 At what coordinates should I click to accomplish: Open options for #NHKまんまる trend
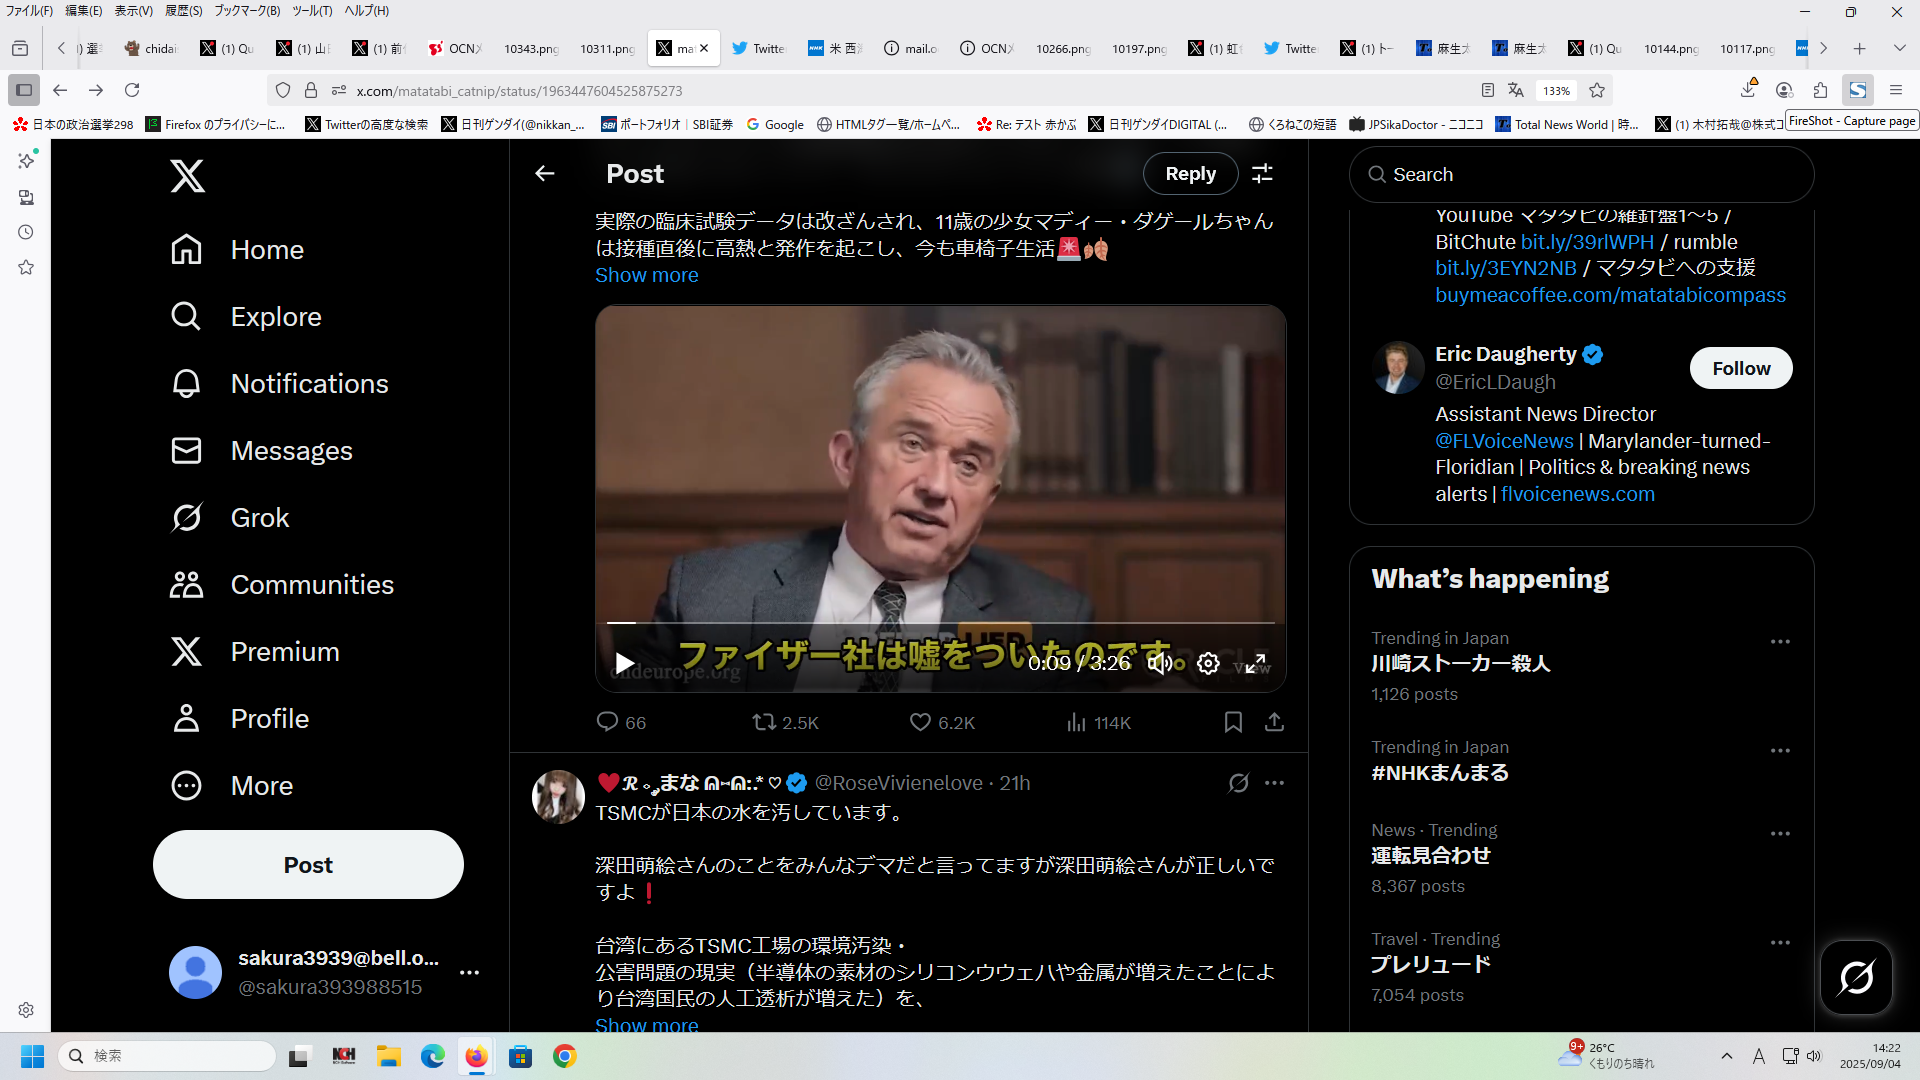pyautogui.click(x=1779, y=751)
